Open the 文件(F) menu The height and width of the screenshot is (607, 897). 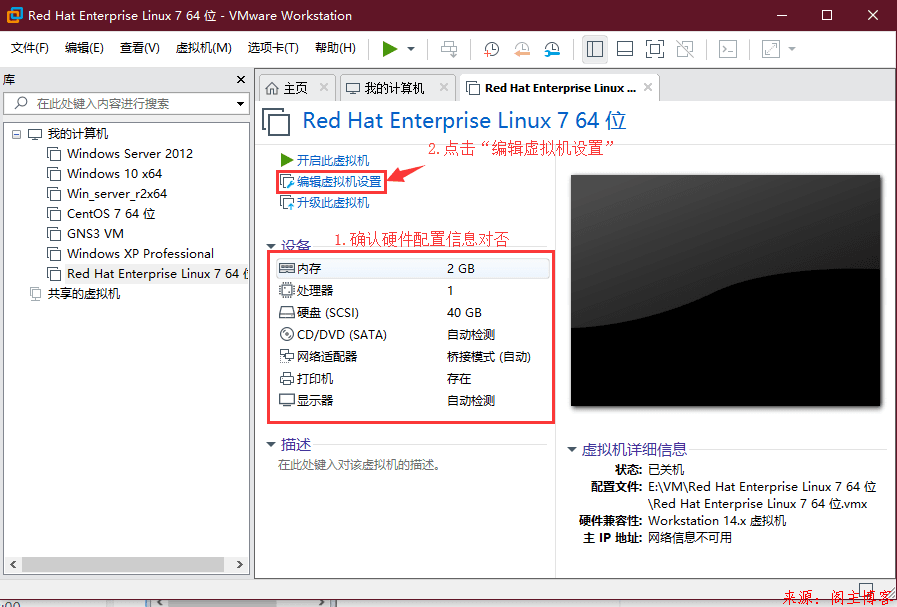(x=30, y=48)
